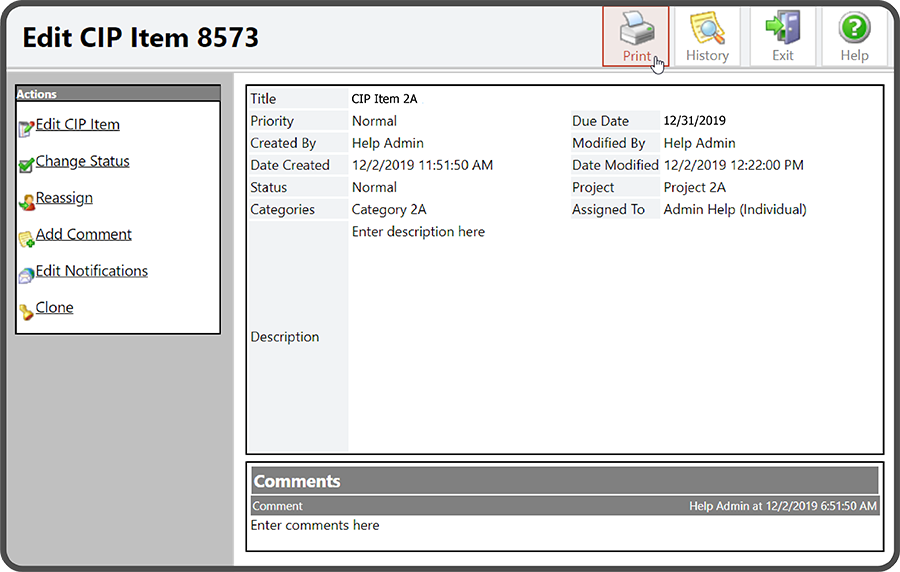The image size is (900, 572).
Task: Open Help with the question mark icon
Action: click(854, 27)
